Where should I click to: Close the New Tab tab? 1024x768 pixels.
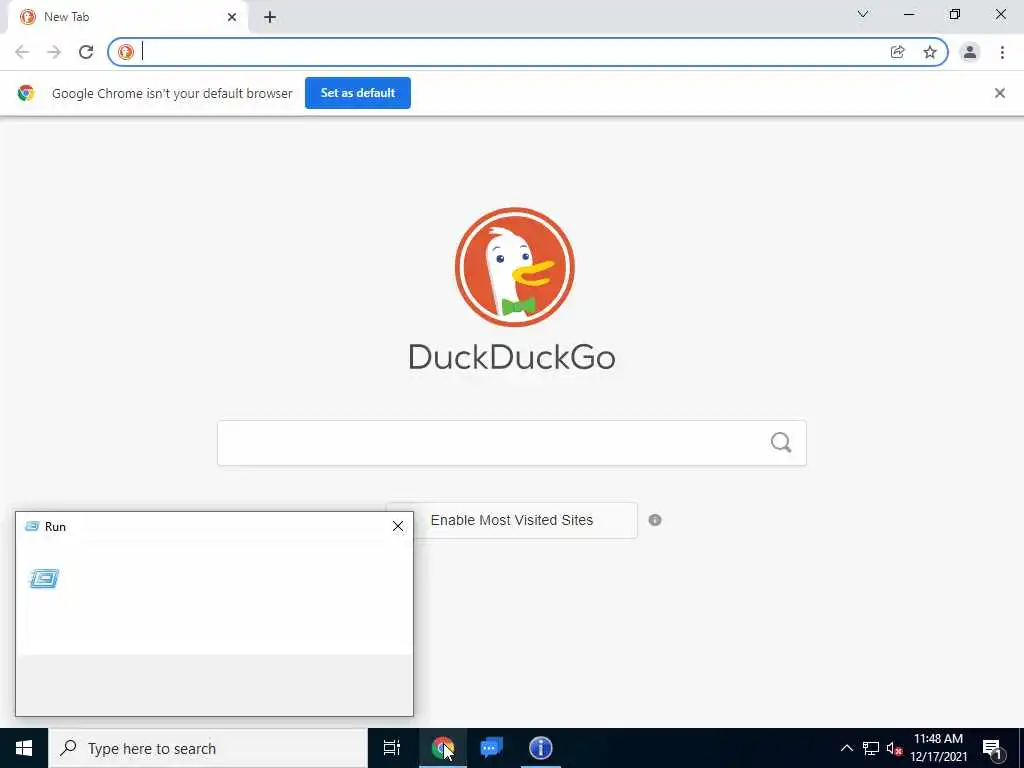tap(232, 17)
